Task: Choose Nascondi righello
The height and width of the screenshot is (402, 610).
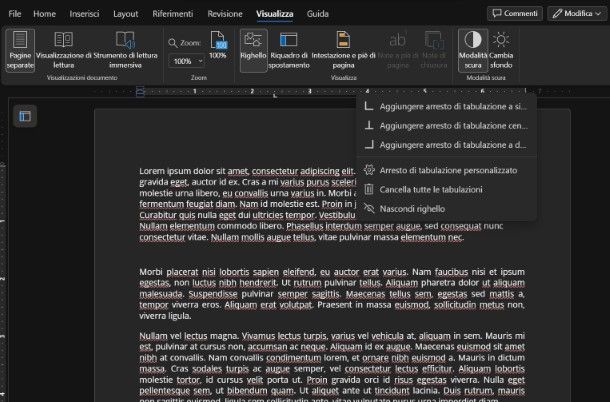Action: (x=446, y=209)
